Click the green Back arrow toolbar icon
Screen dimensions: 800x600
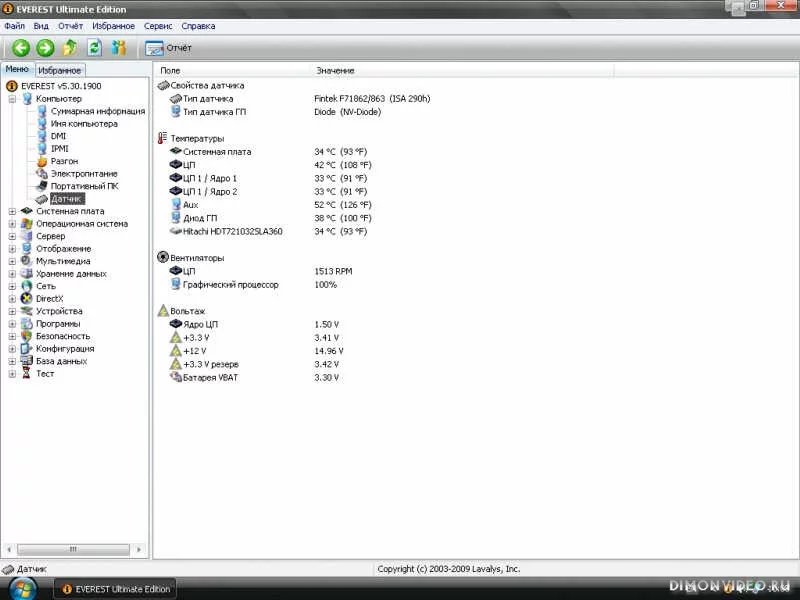pyautogui.click(x=20, y=48)
